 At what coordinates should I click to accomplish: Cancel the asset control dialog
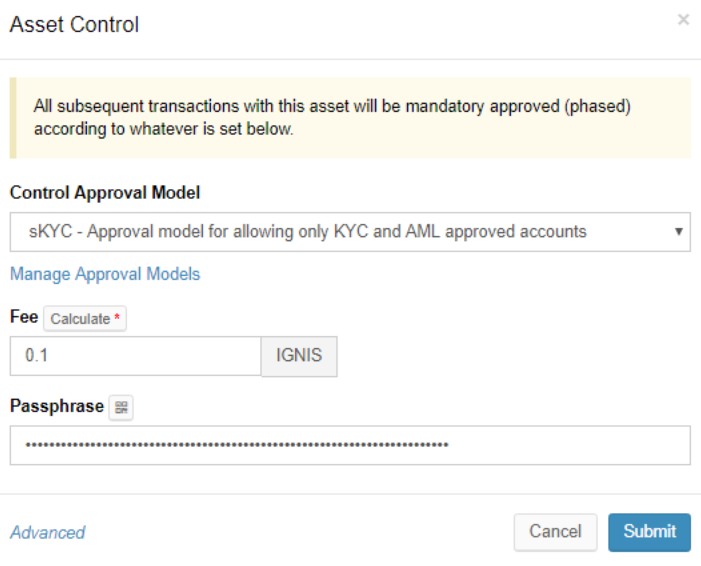pos(555,532)
